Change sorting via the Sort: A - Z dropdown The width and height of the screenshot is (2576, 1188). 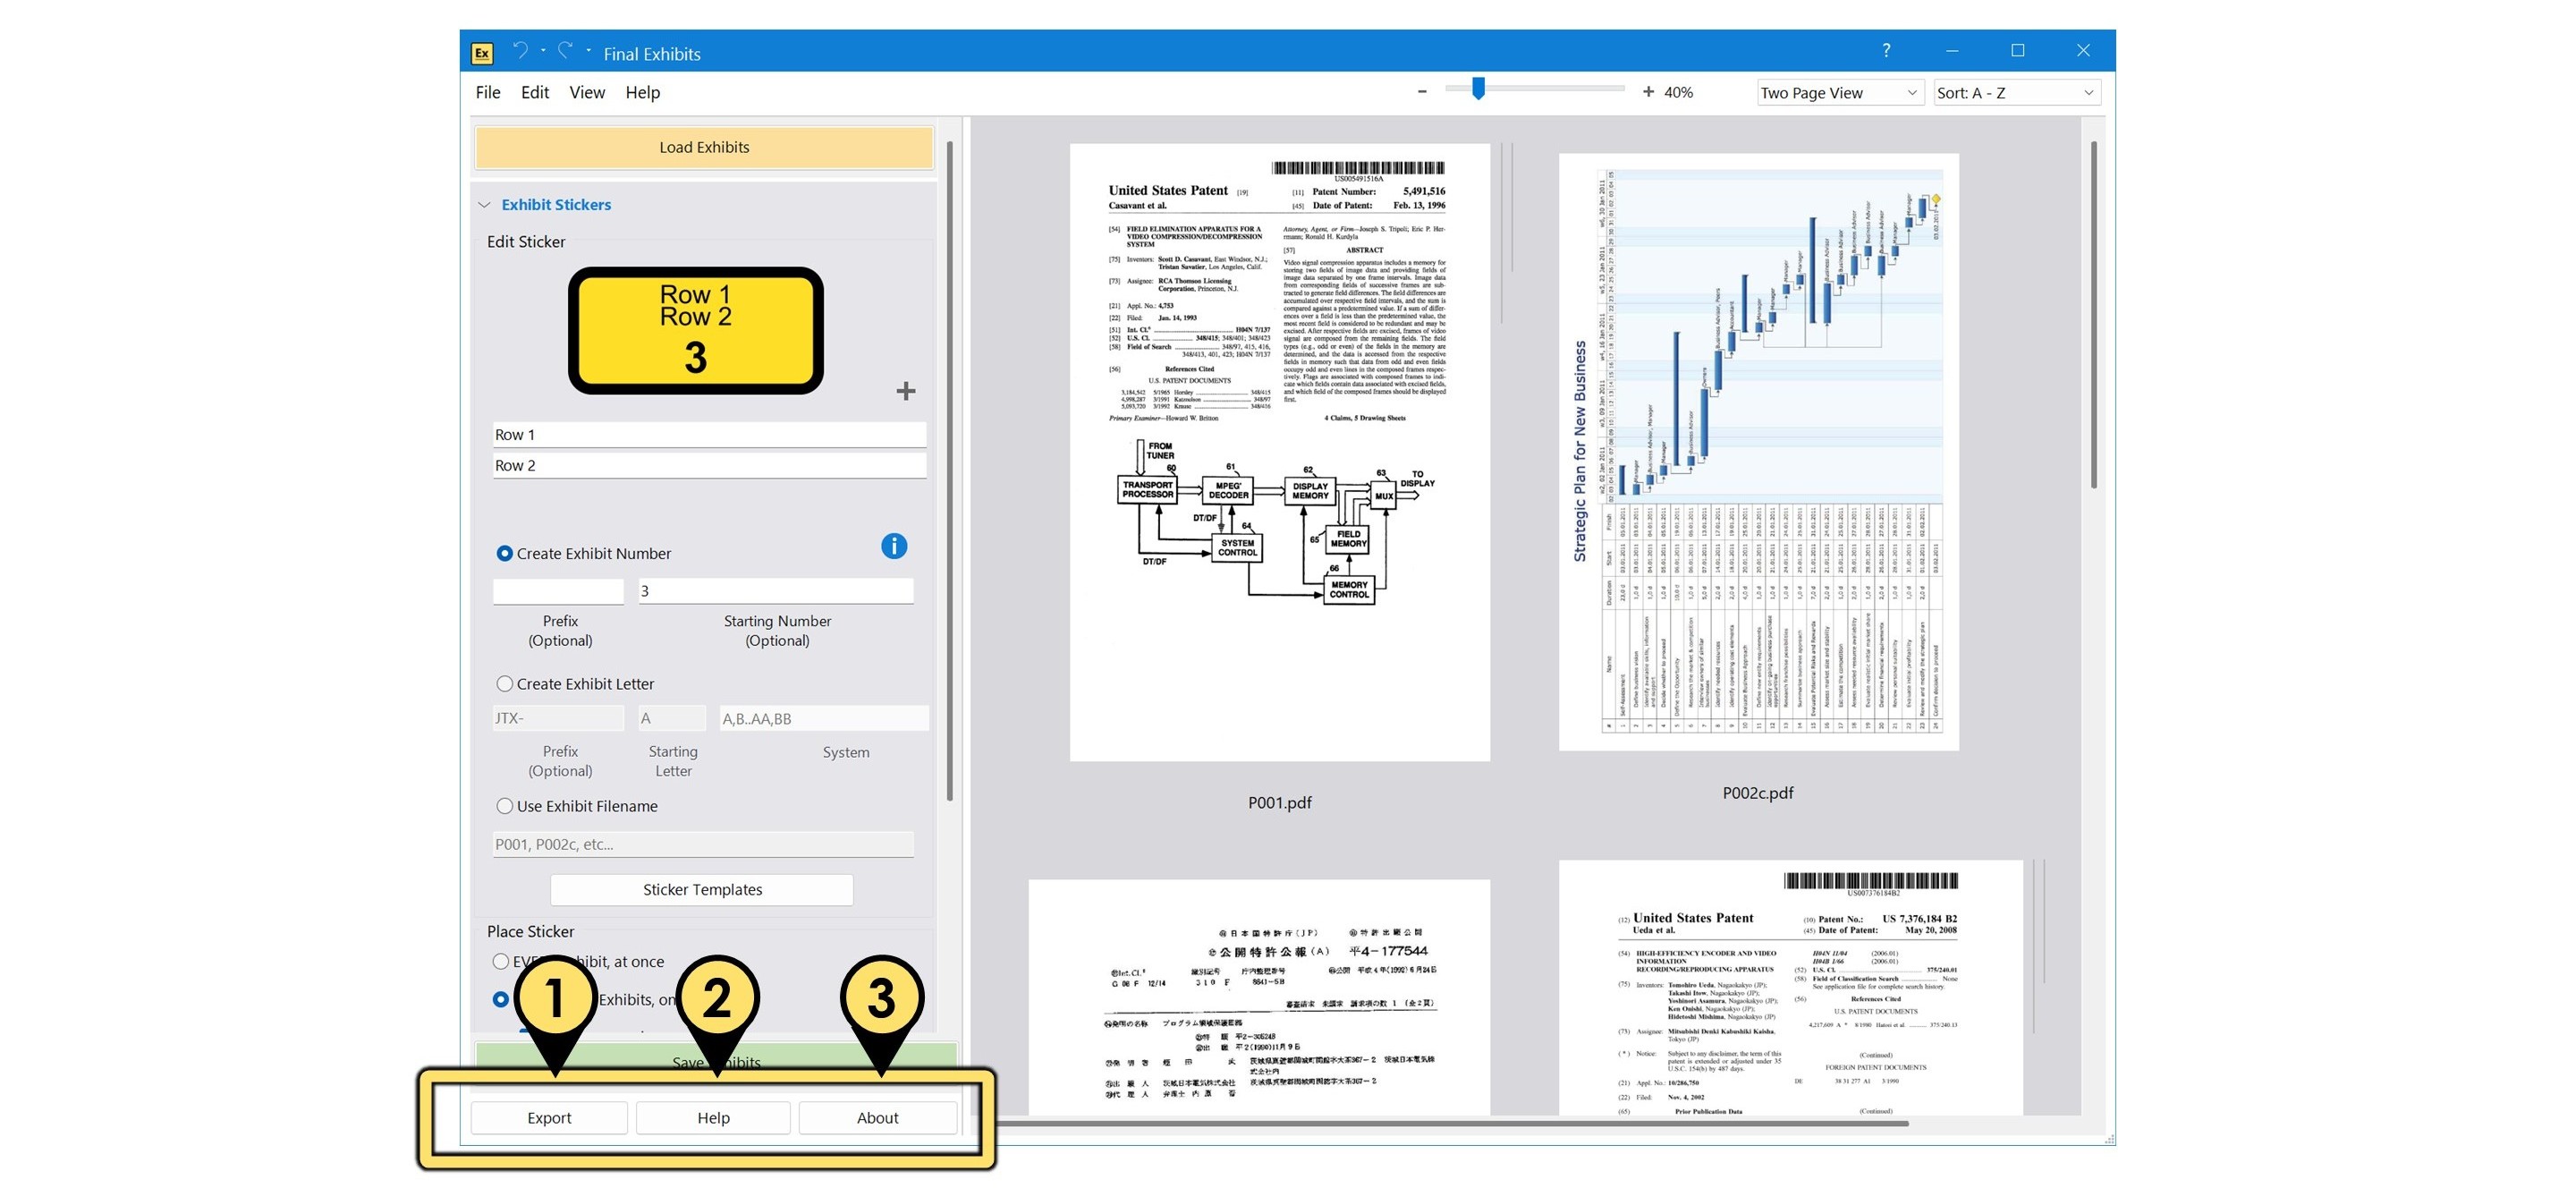(x=2016, y=92)
